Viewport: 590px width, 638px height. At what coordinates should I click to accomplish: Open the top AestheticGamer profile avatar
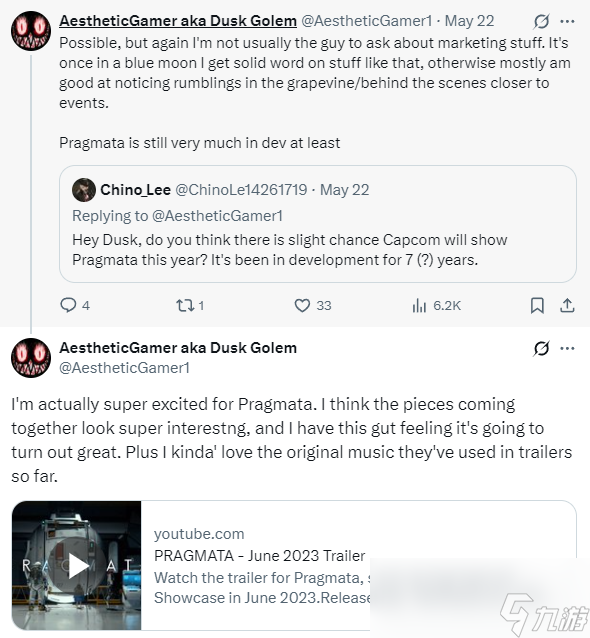point(31,31)
